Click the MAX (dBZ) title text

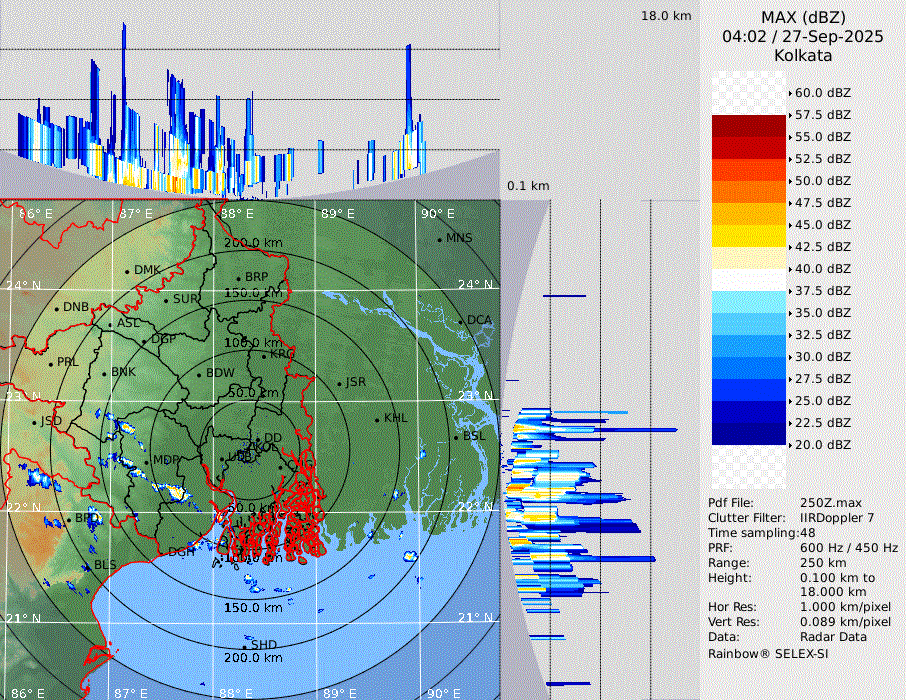click(802, 17)
